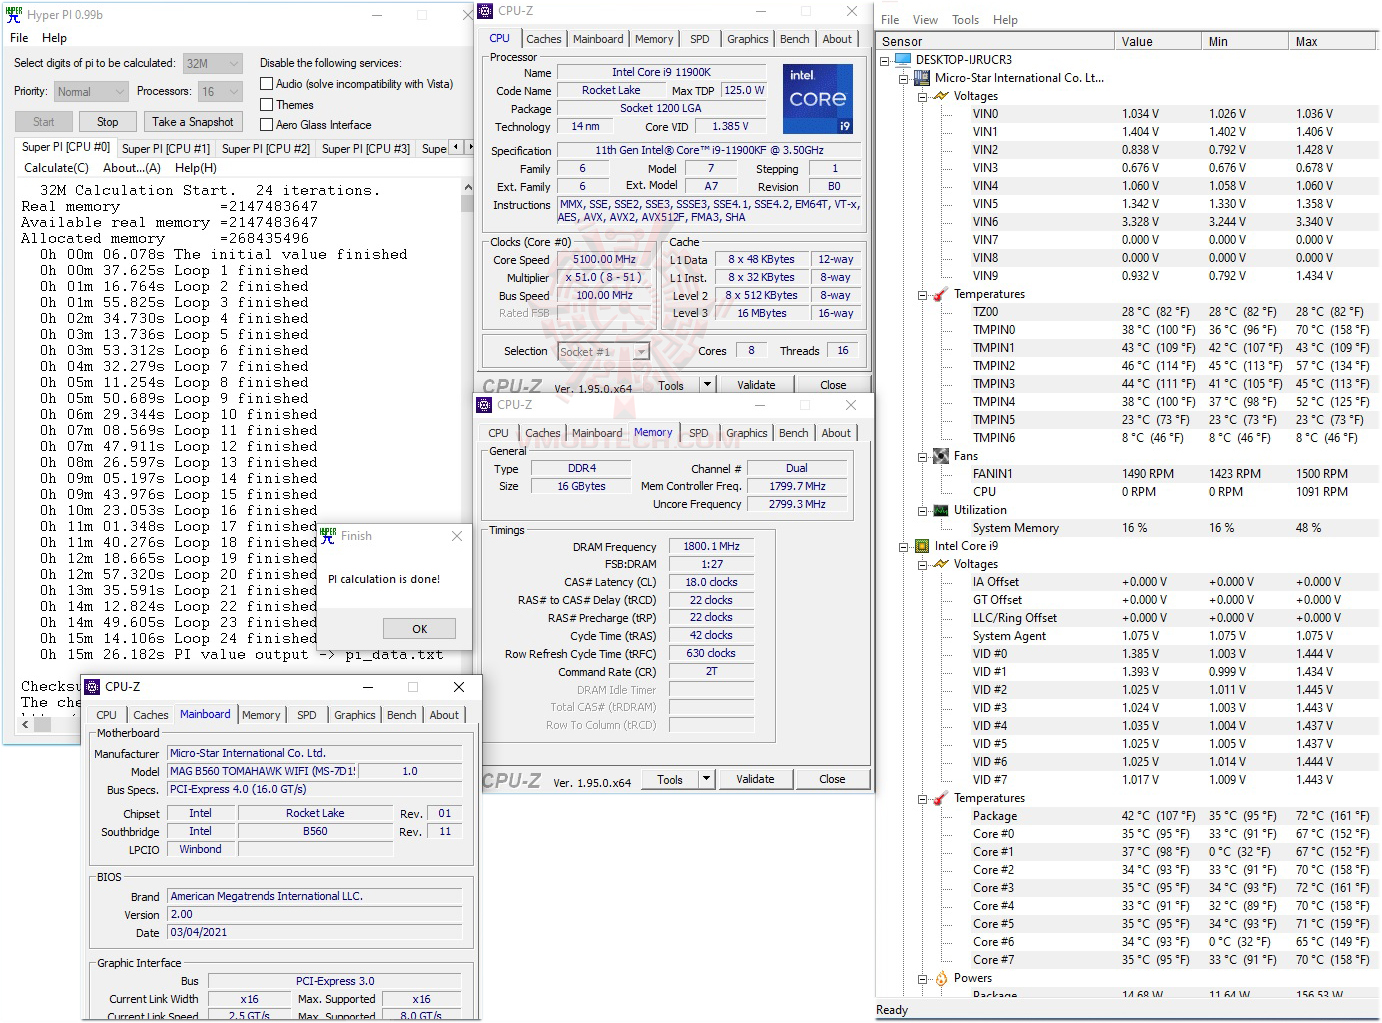1382x1023 pixels.
Task: Click the Core Speed value 5100.00 MHz
Action: pyautogui.click(x=605, y=259)
